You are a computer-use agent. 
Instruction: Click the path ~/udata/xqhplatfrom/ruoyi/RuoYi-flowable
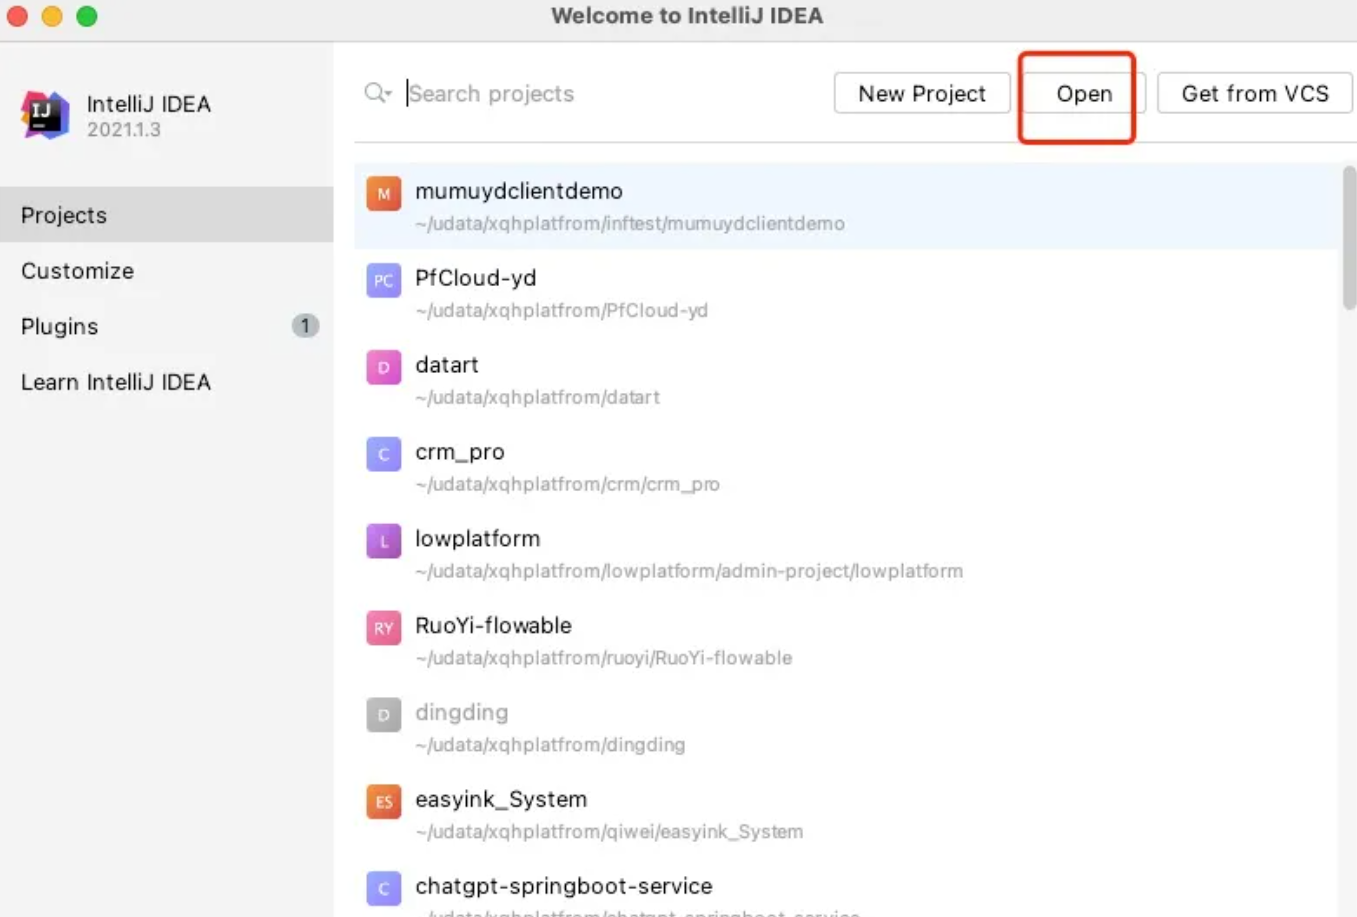point(603,659)
